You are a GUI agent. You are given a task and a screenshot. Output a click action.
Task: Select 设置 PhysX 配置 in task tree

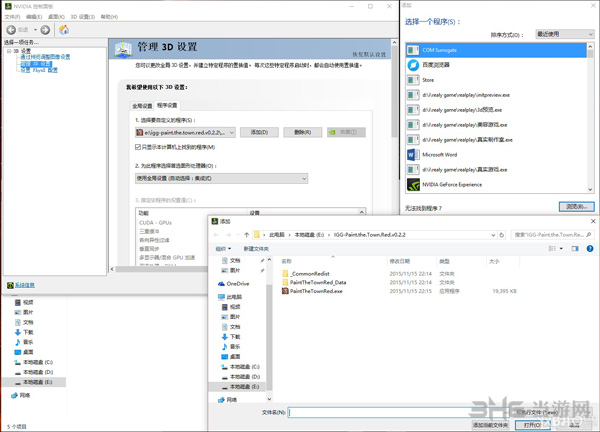(x=39, y=70)
